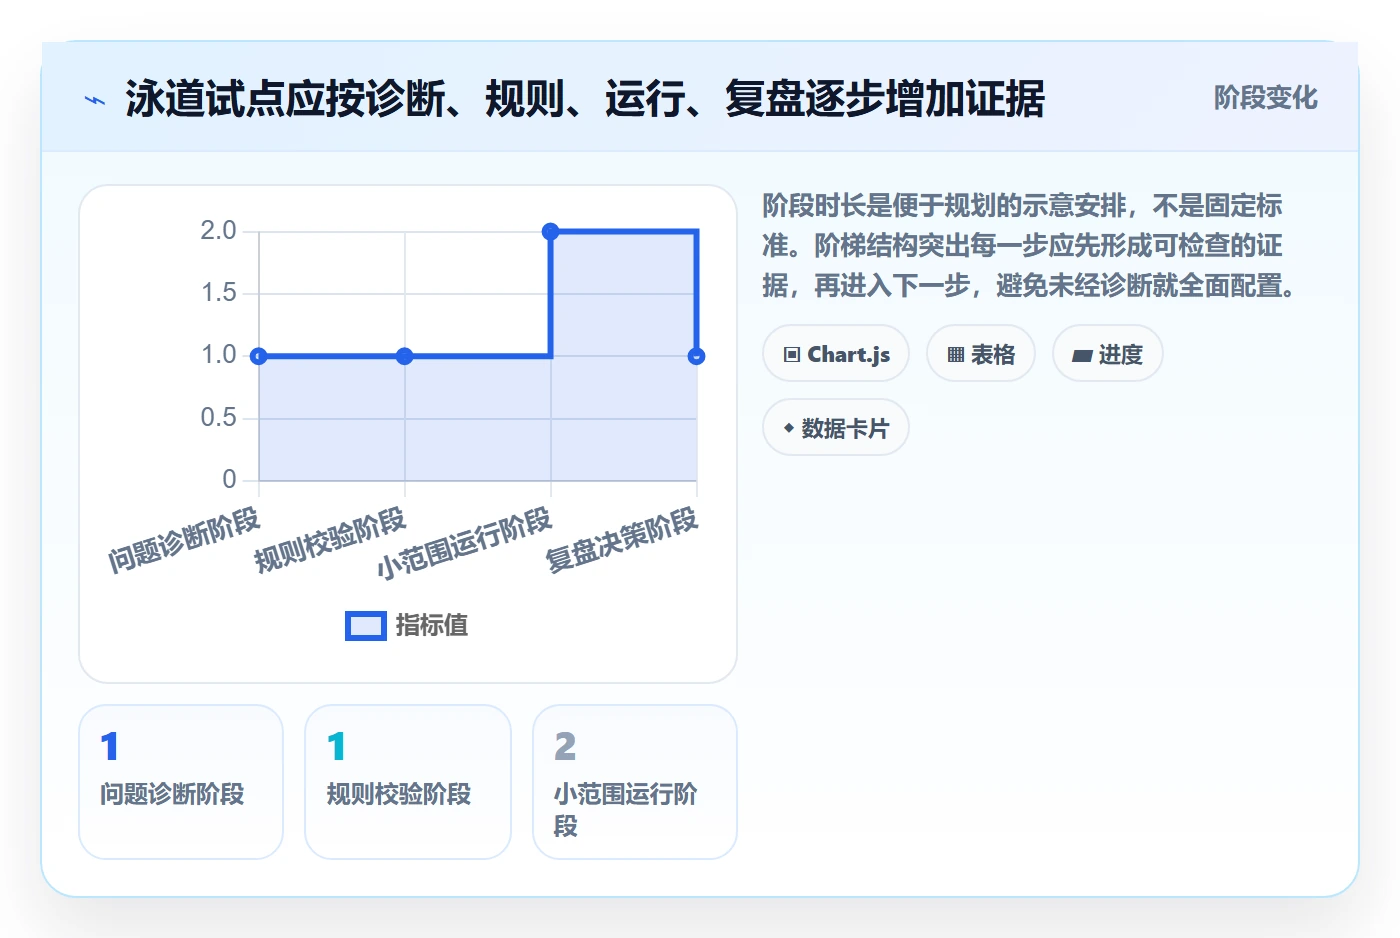The width and height of the screenshot is (1400, 938).
Task: Open the 规则校验阶段 data card
Action: 408,782
